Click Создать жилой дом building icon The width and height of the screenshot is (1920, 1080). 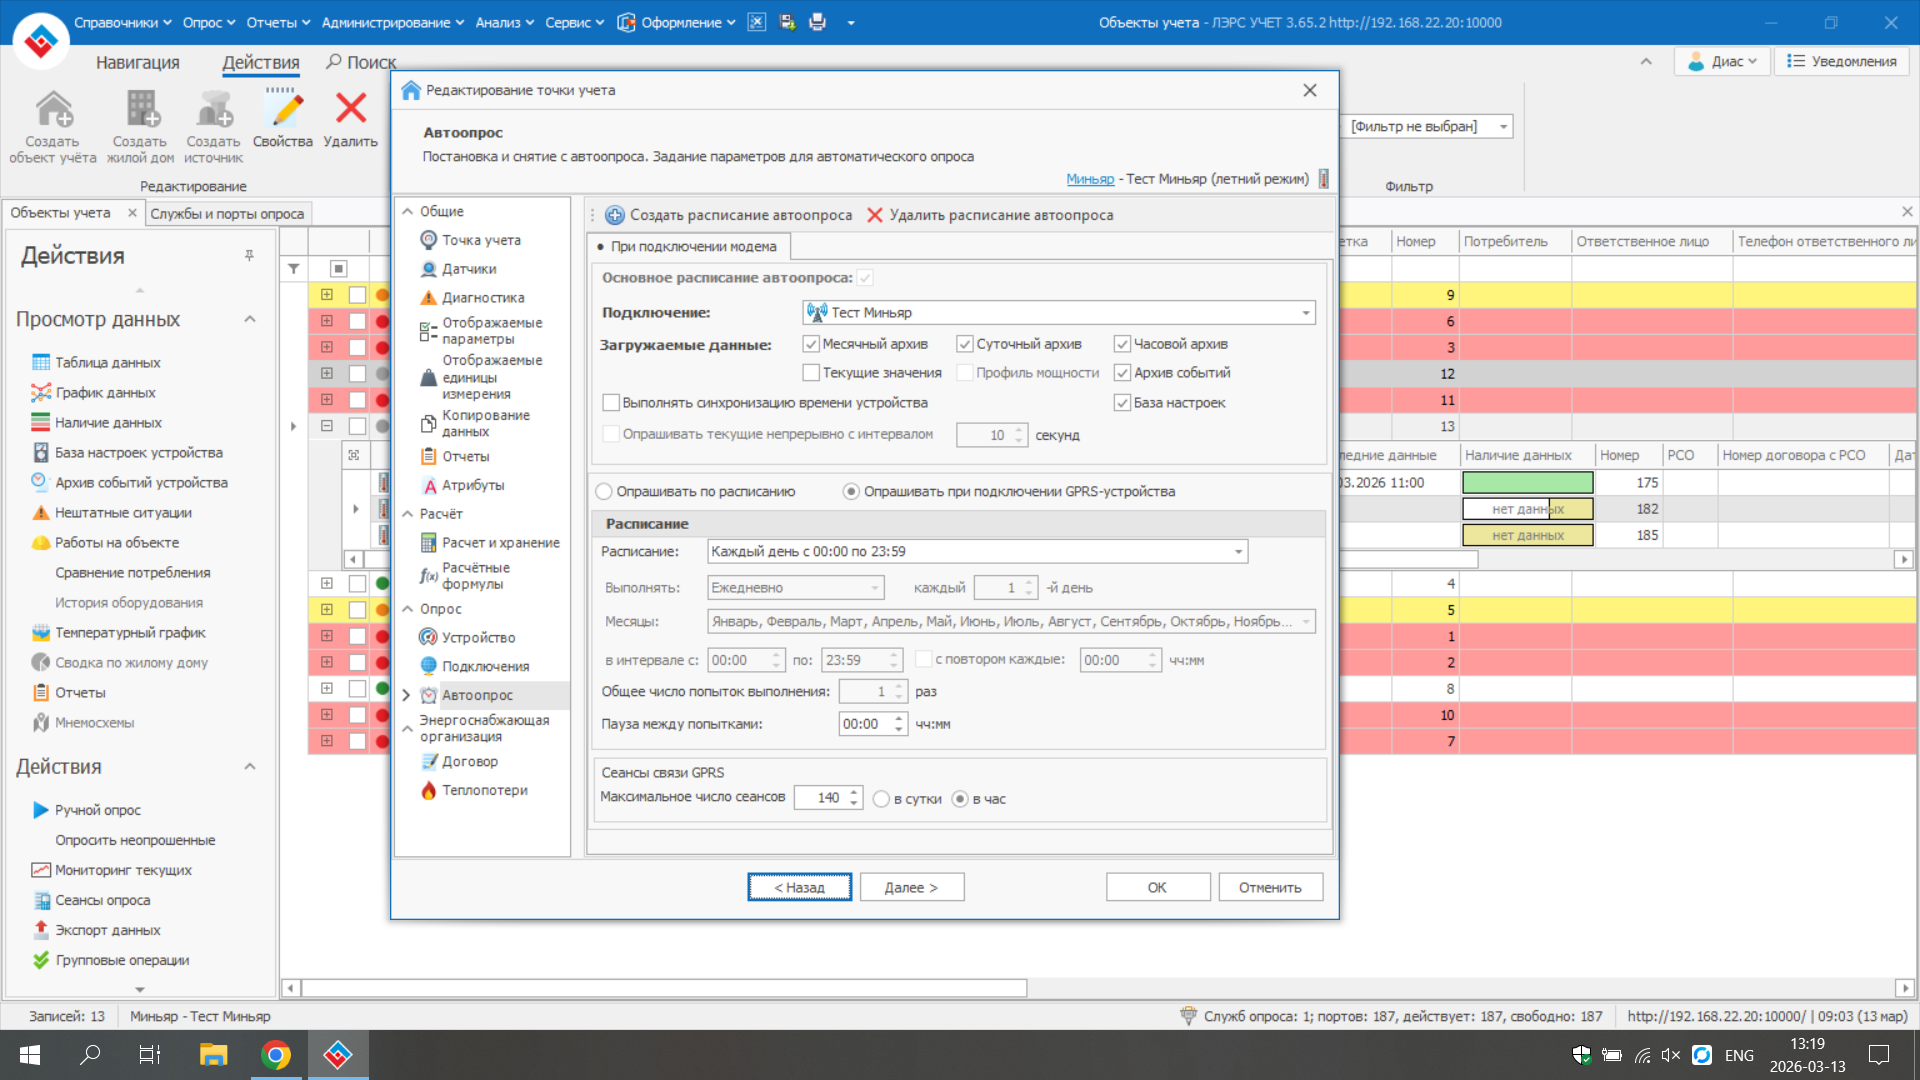(x=141, y=110)
